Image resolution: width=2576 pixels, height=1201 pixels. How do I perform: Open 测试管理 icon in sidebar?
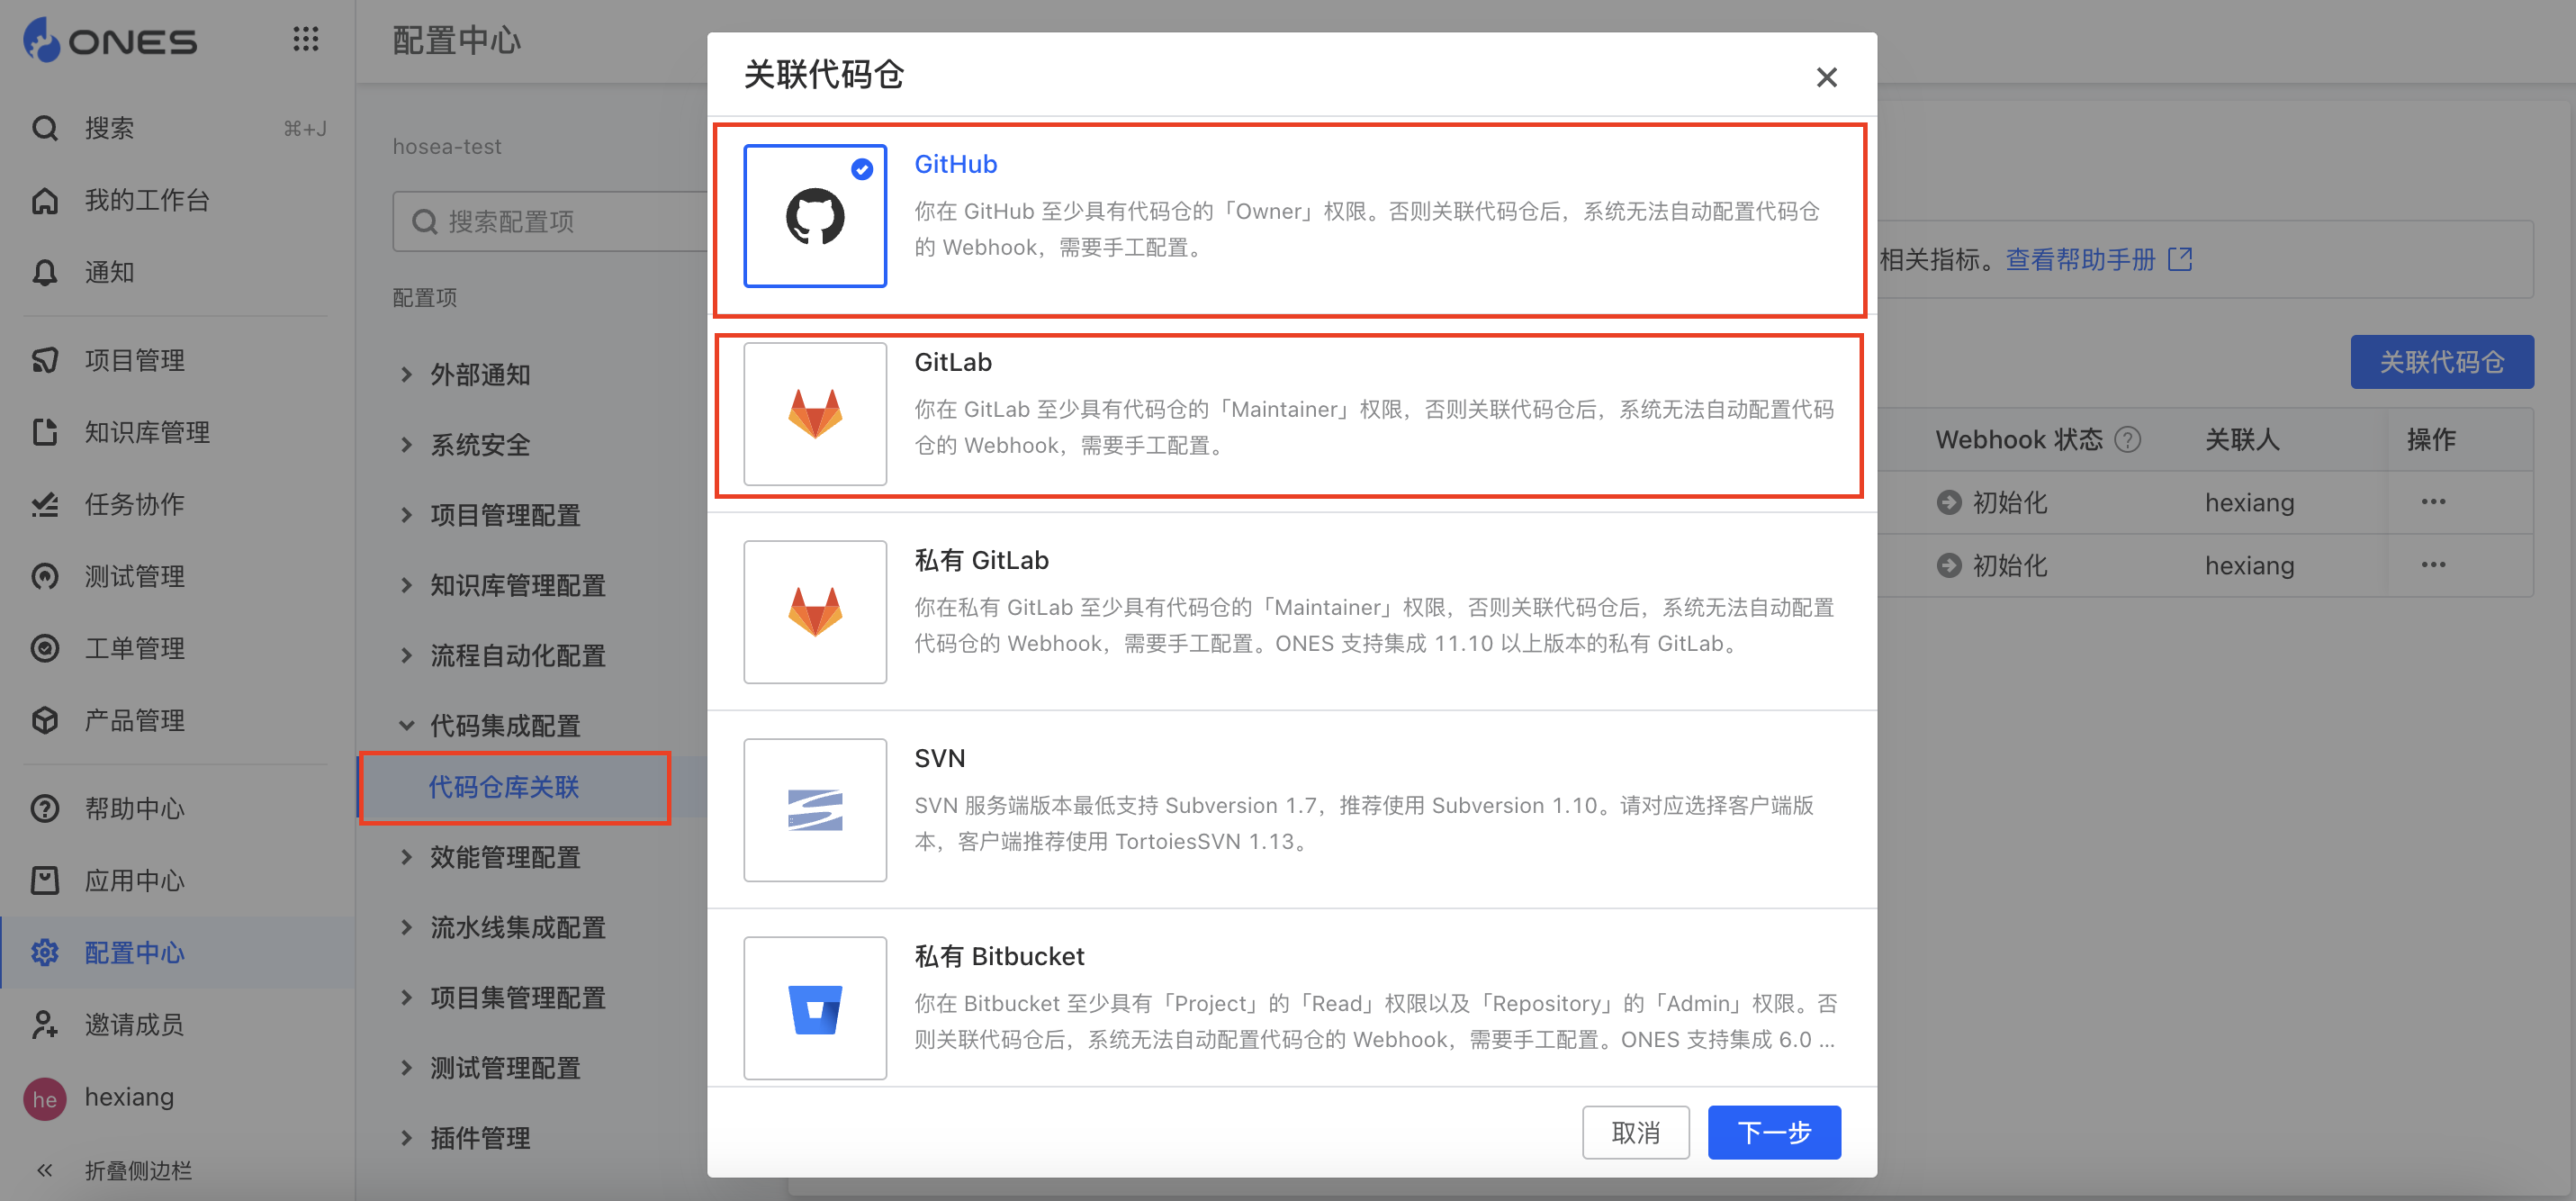coord(45,576)
